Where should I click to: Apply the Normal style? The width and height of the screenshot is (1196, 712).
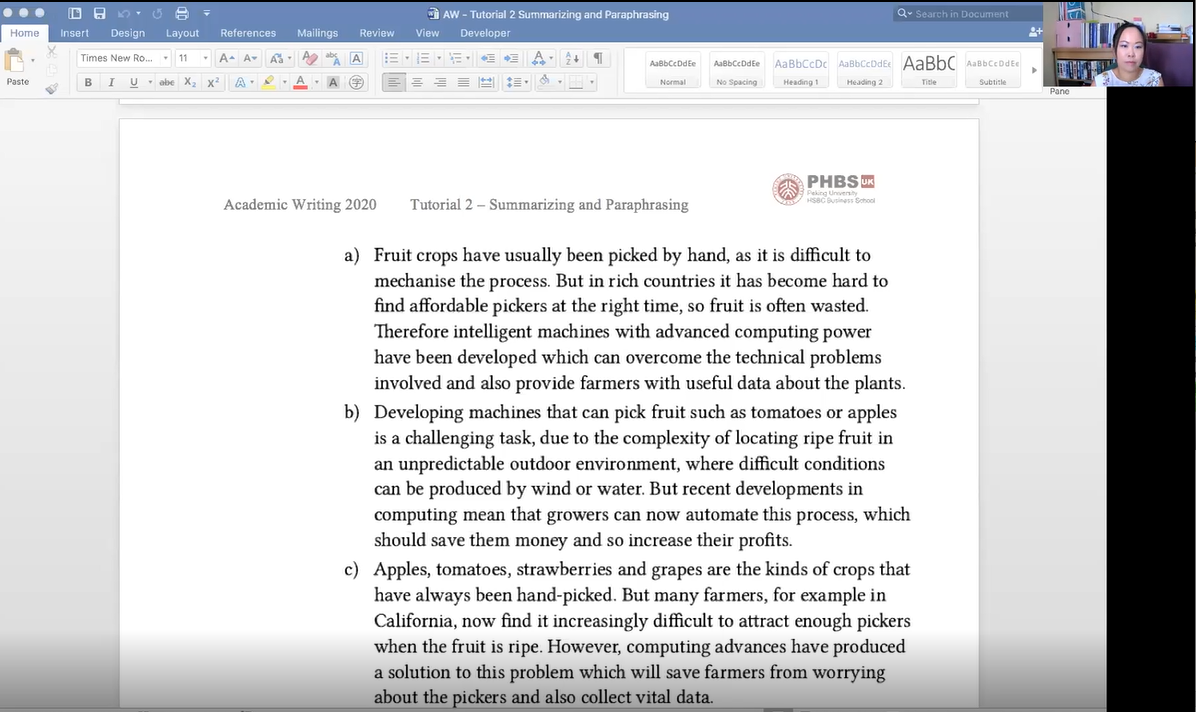click(673, 70)
